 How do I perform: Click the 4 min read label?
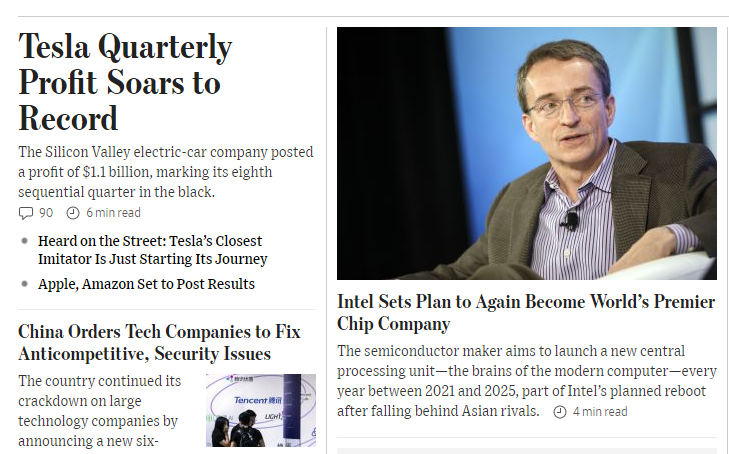[x=600, y=412]
